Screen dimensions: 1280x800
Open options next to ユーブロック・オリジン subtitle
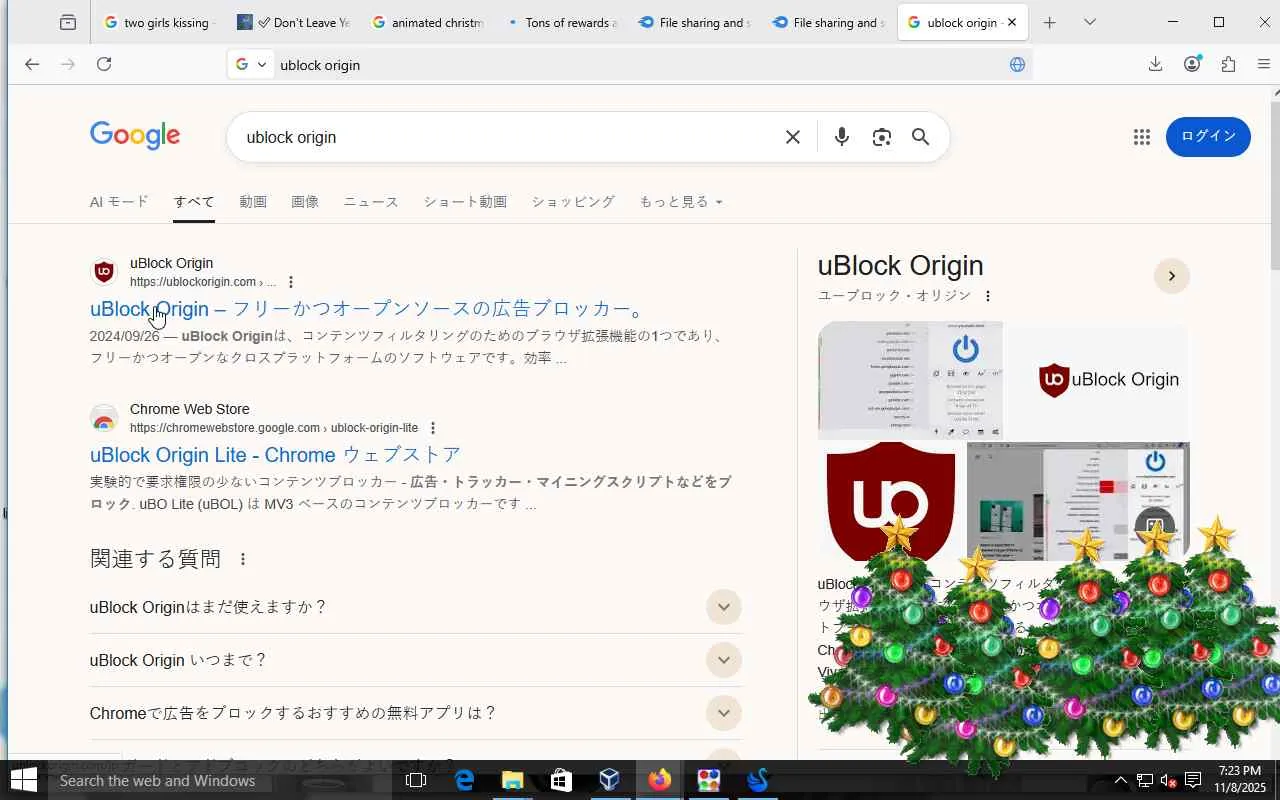(988, 296)
